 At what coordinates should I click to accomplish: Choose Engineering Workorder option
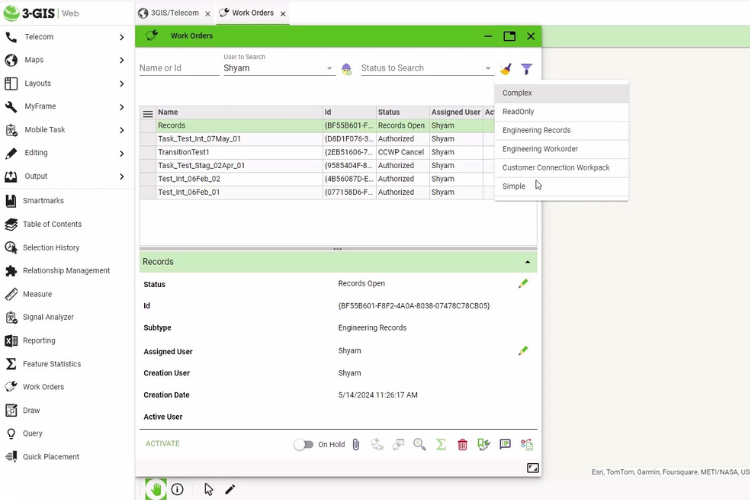coord(561,149)
